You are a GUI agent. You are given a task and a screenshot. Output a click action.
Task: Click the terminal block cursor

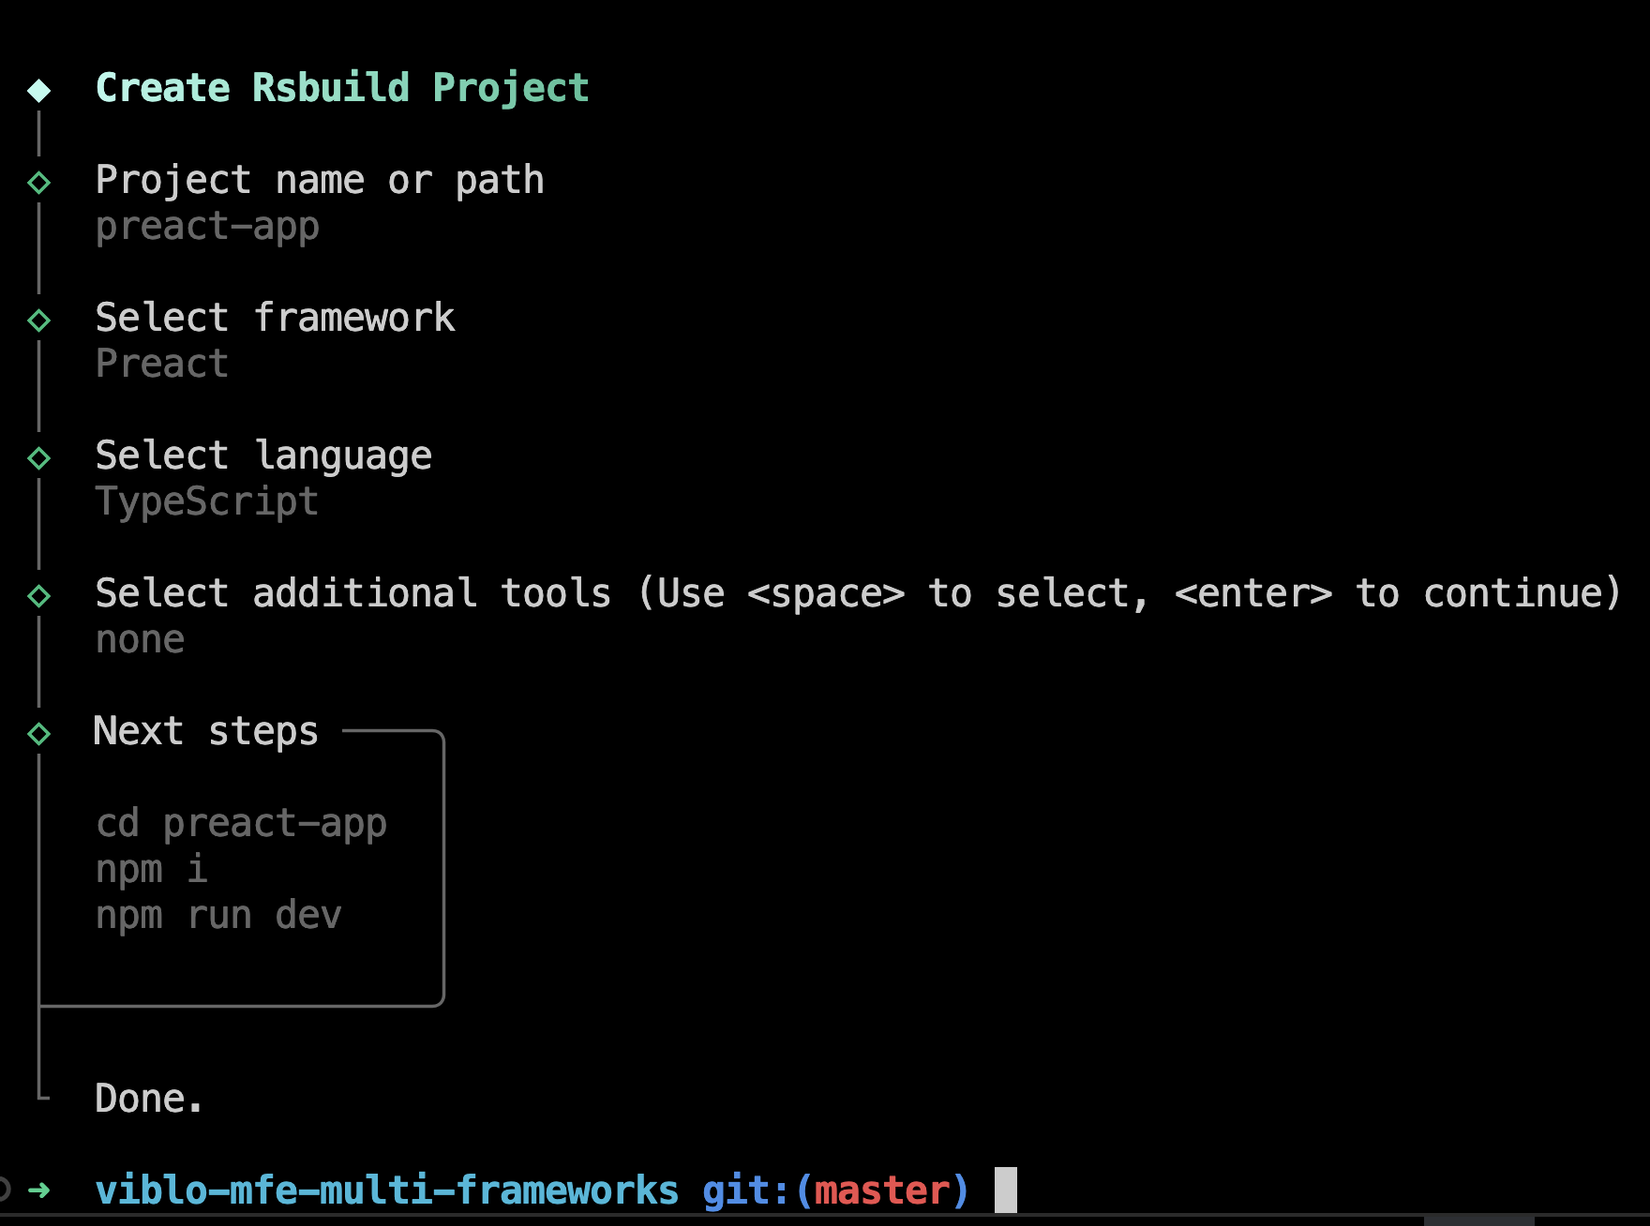(x=1005, y=1190)
